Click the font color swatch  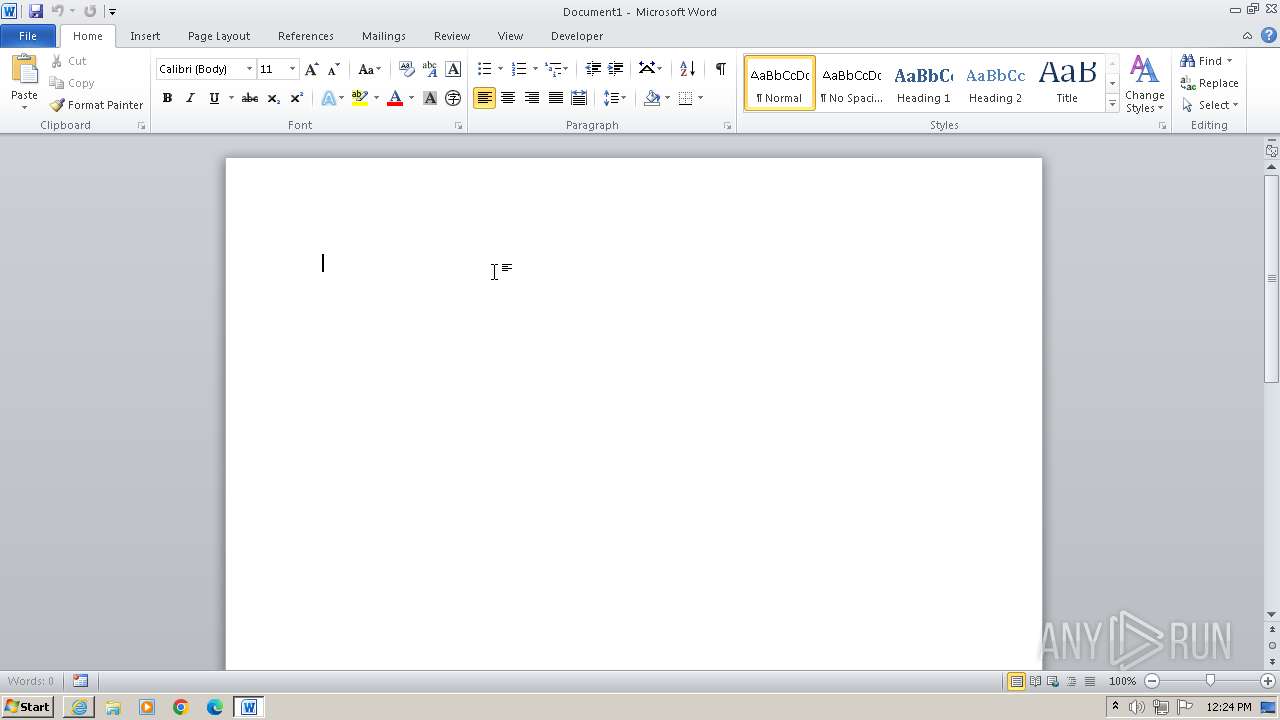(x=395, y=98)
